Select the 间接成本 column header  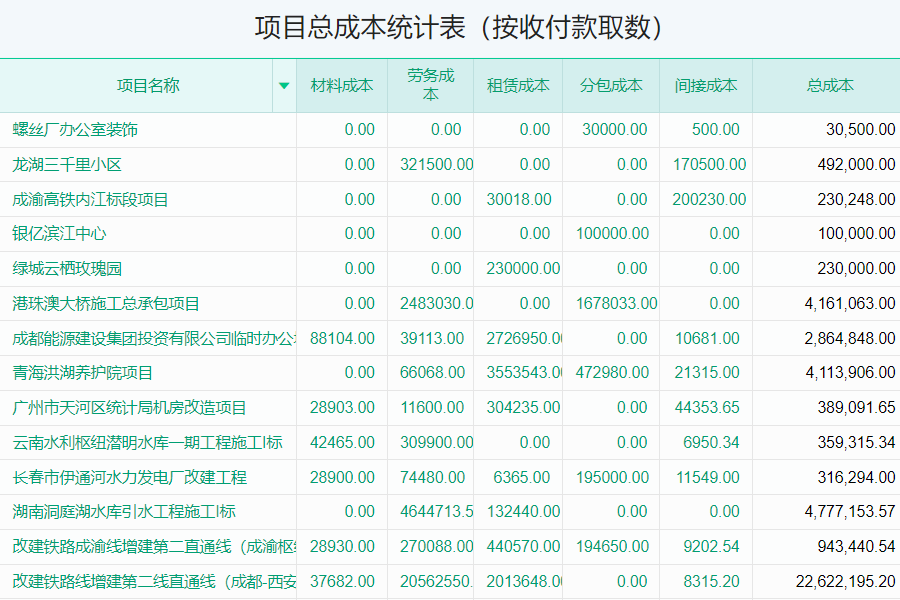pyautogui.click(x=705, y=86)
